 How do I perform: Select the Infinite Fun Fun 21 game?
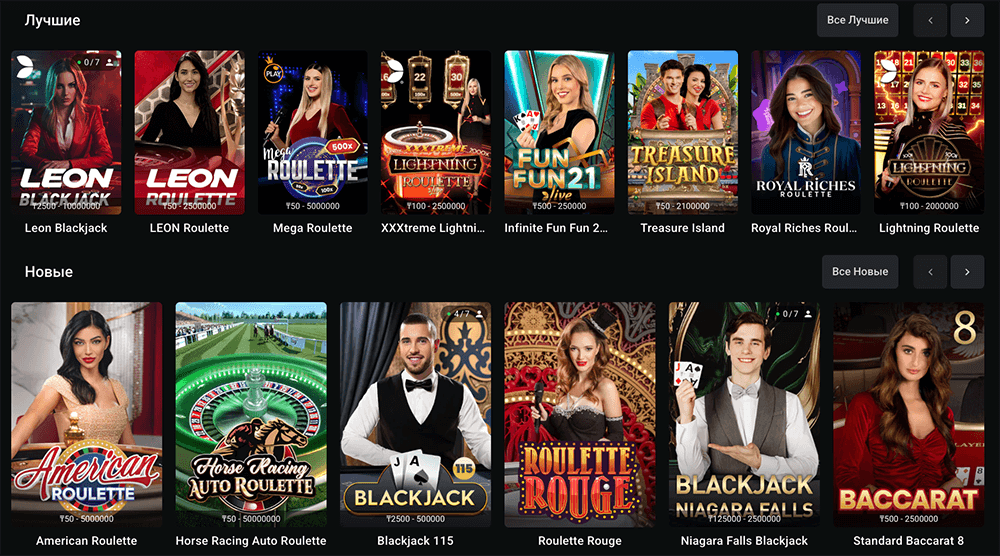[x=559, y=133]
